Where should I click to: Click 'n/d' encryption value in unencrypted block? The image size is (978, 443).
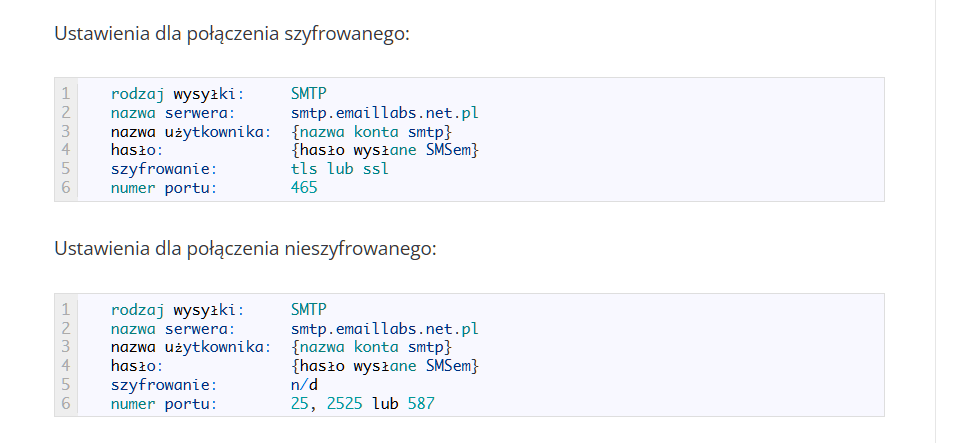[x=304, y=384]
